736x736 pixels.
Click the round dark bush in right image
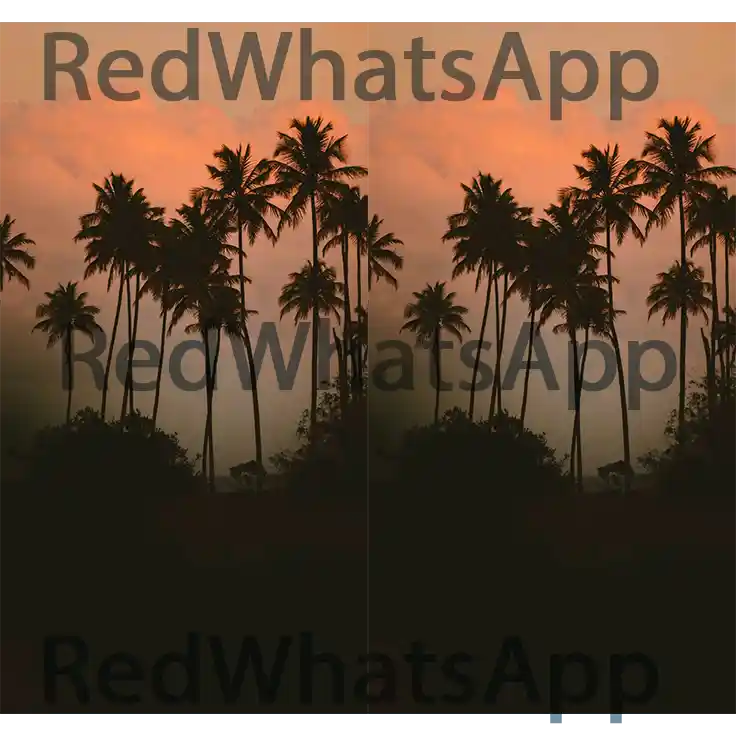[480, 445]
